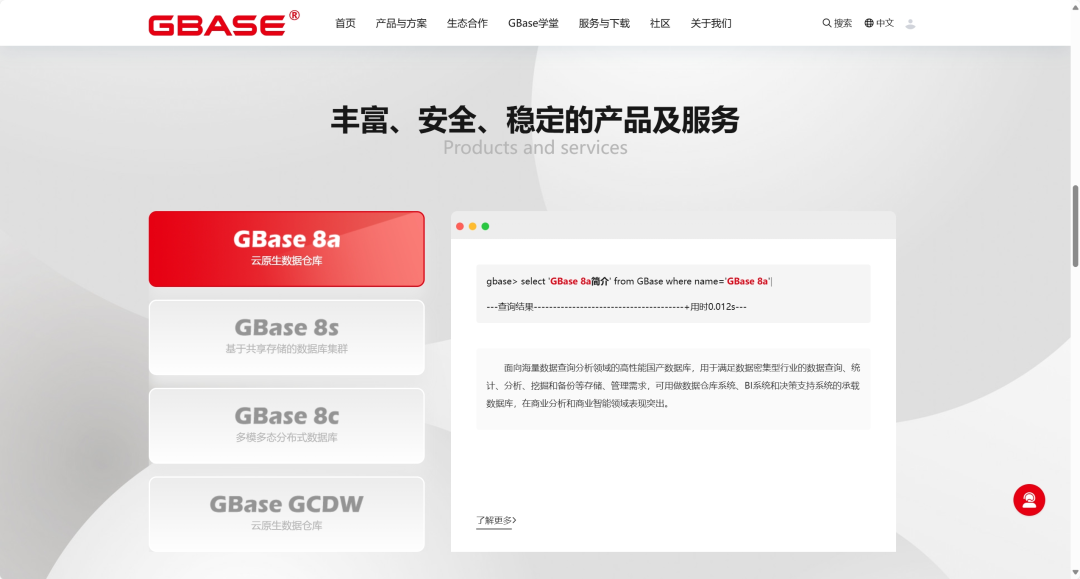Click the GBase 8a description paragraph
Viewport: 1080px width, 579px height.
tap(673, 386)
